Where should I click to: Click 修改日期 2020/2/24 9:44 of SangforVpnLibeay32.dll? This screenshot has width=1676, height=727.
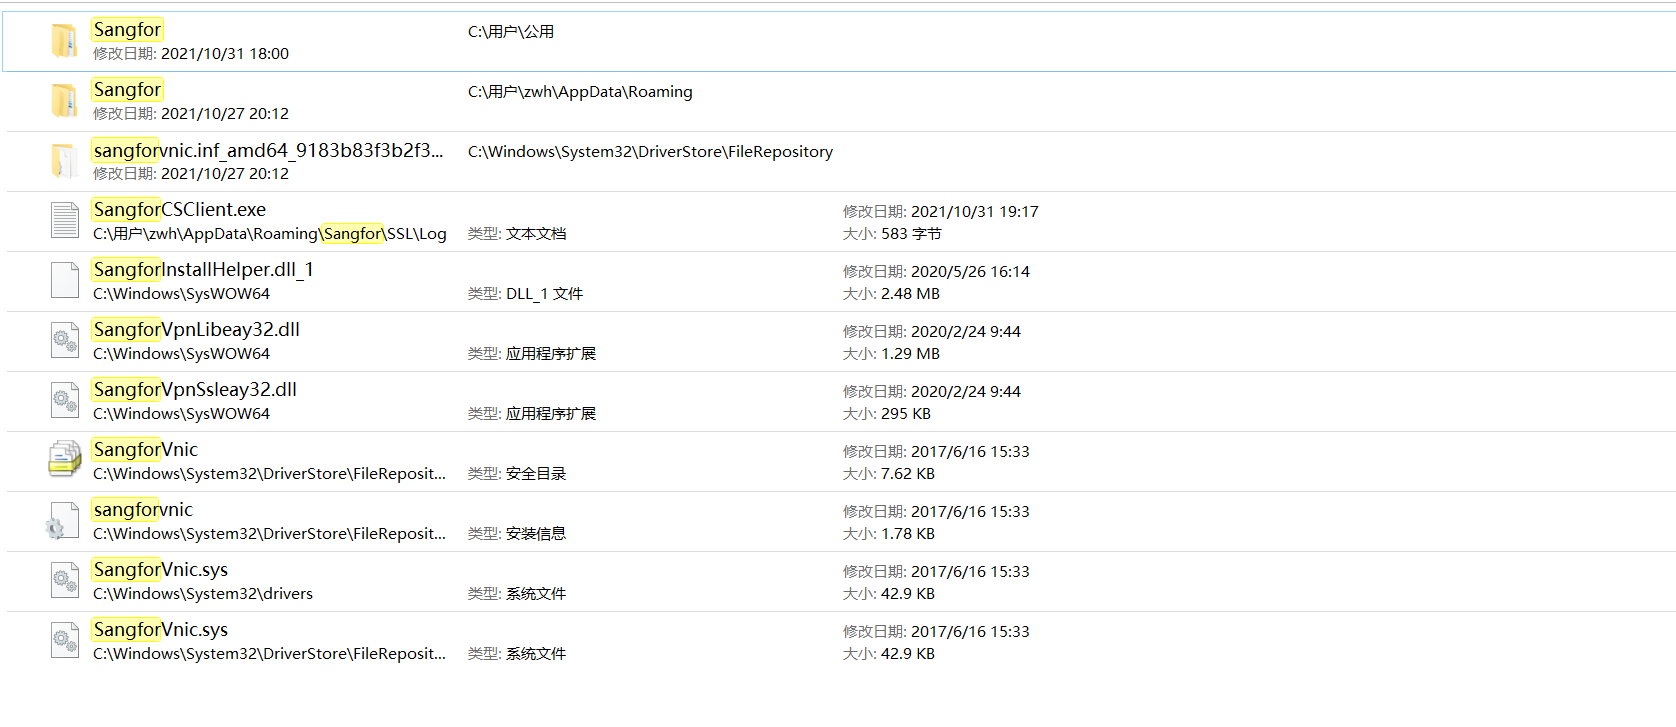[x=932, y=332]
